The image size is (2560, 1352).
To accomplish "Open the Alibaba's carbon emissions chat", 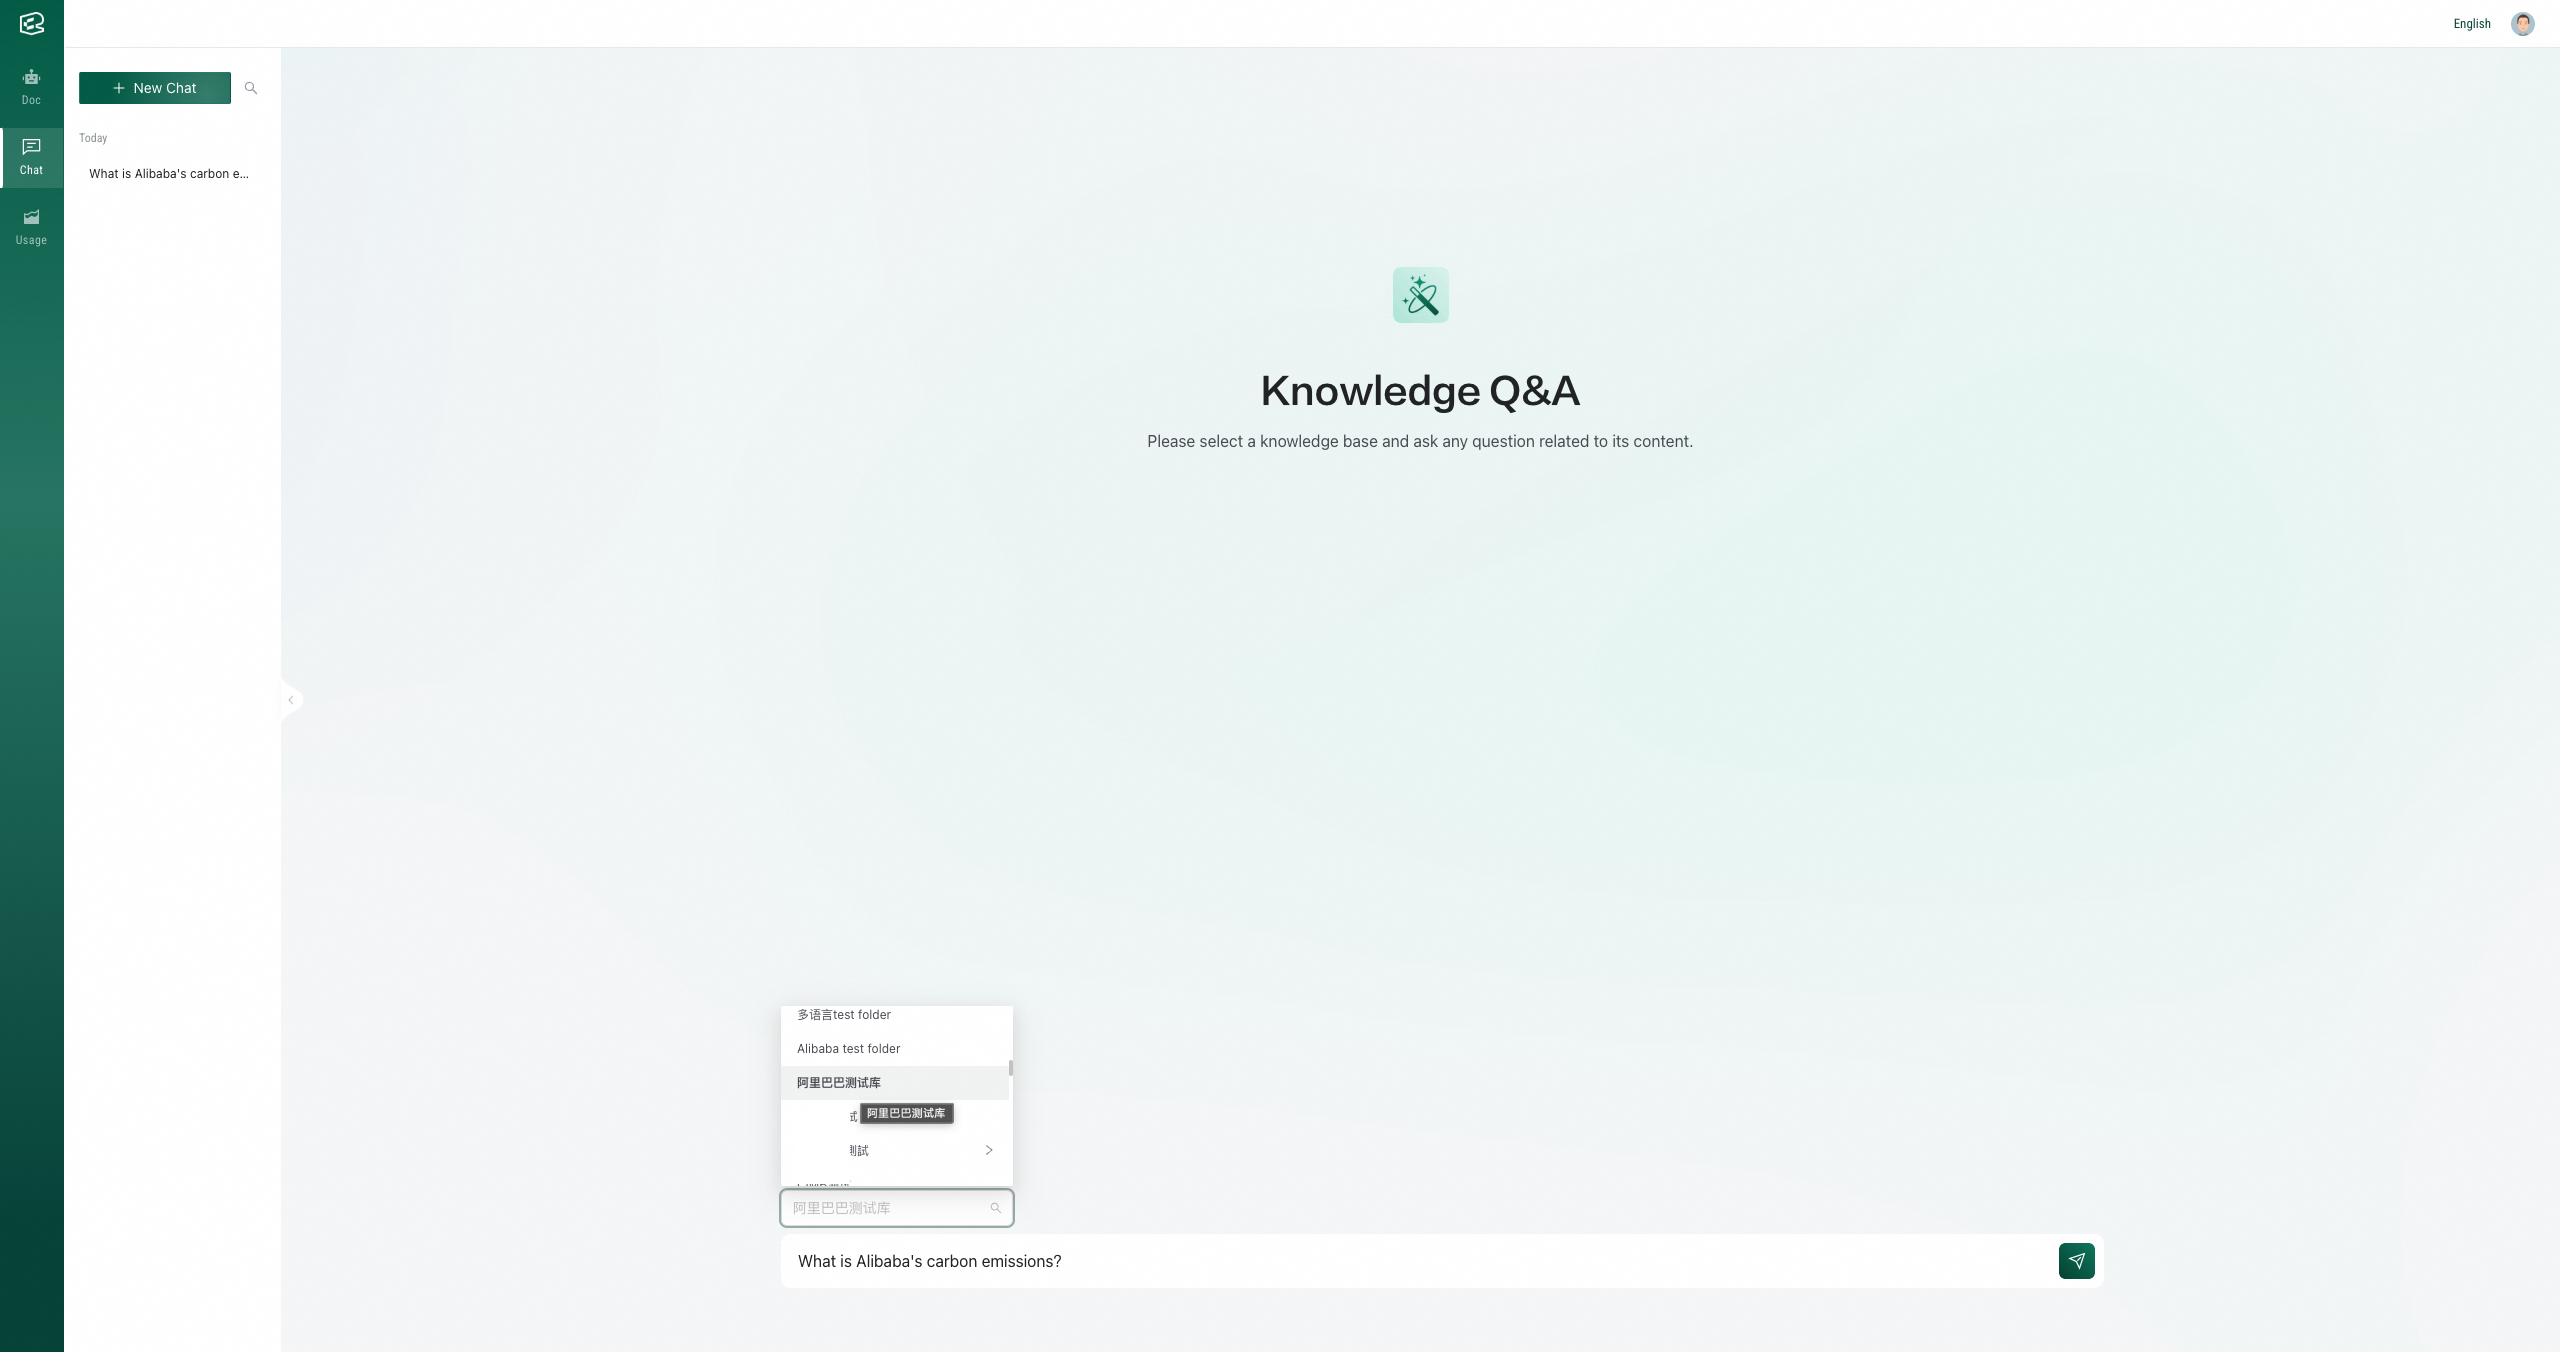I will 168,174.
